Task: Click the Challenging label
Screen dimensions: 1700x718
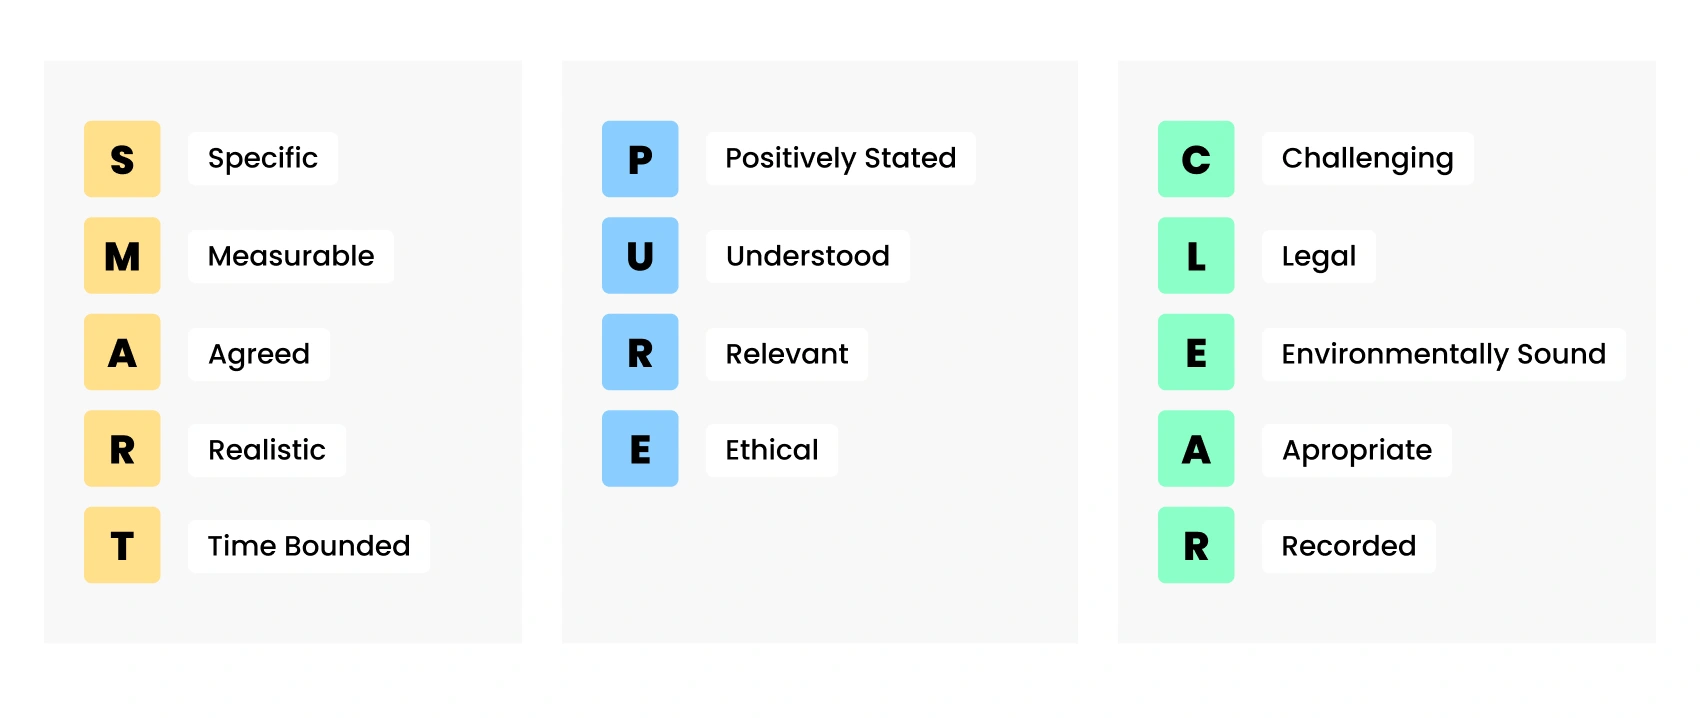Action: pos(1367,158)
